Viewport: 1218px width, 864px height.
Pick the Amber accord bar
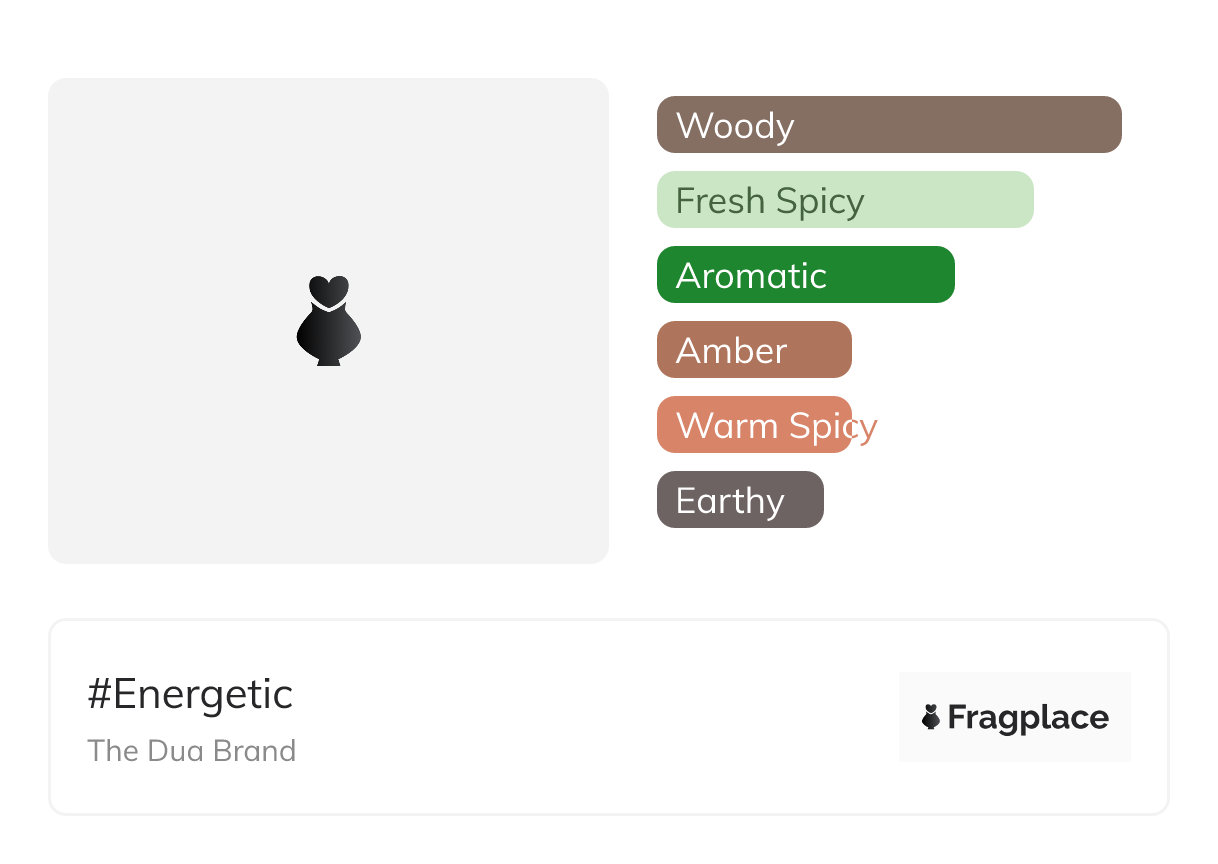754,350
